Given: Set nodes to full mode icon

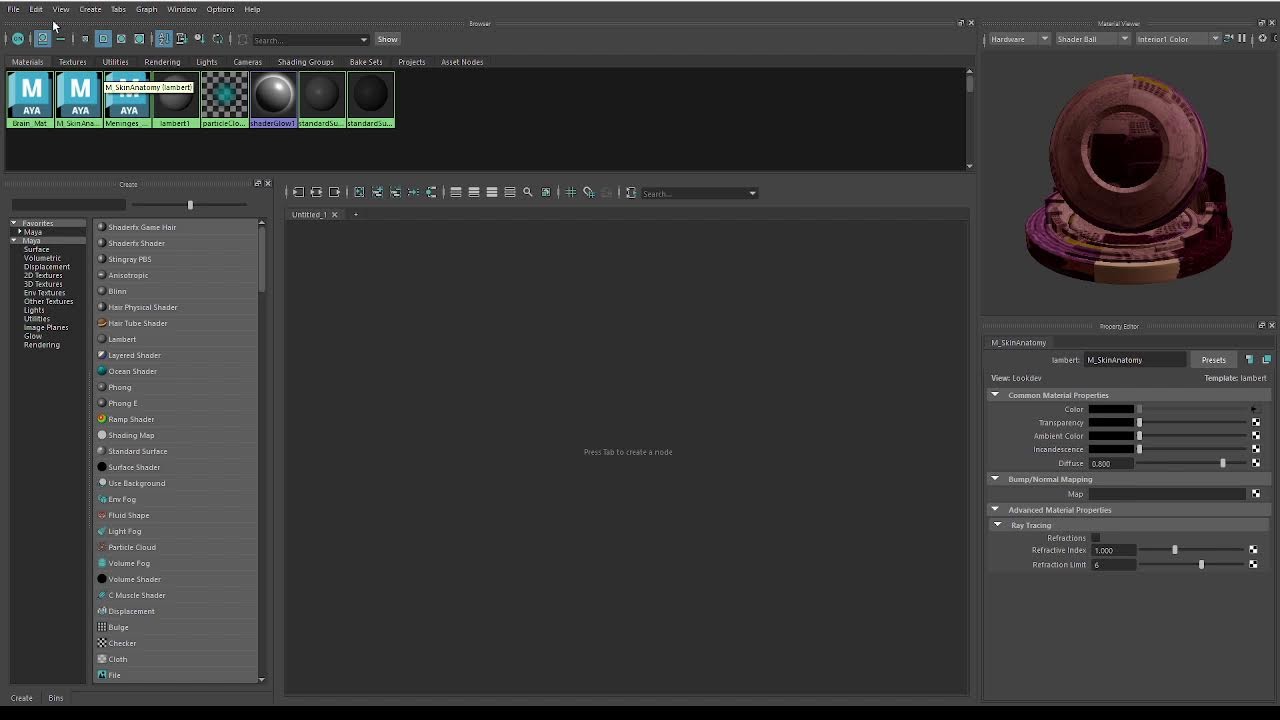Looking at the screenshot, I should (491, 192).
